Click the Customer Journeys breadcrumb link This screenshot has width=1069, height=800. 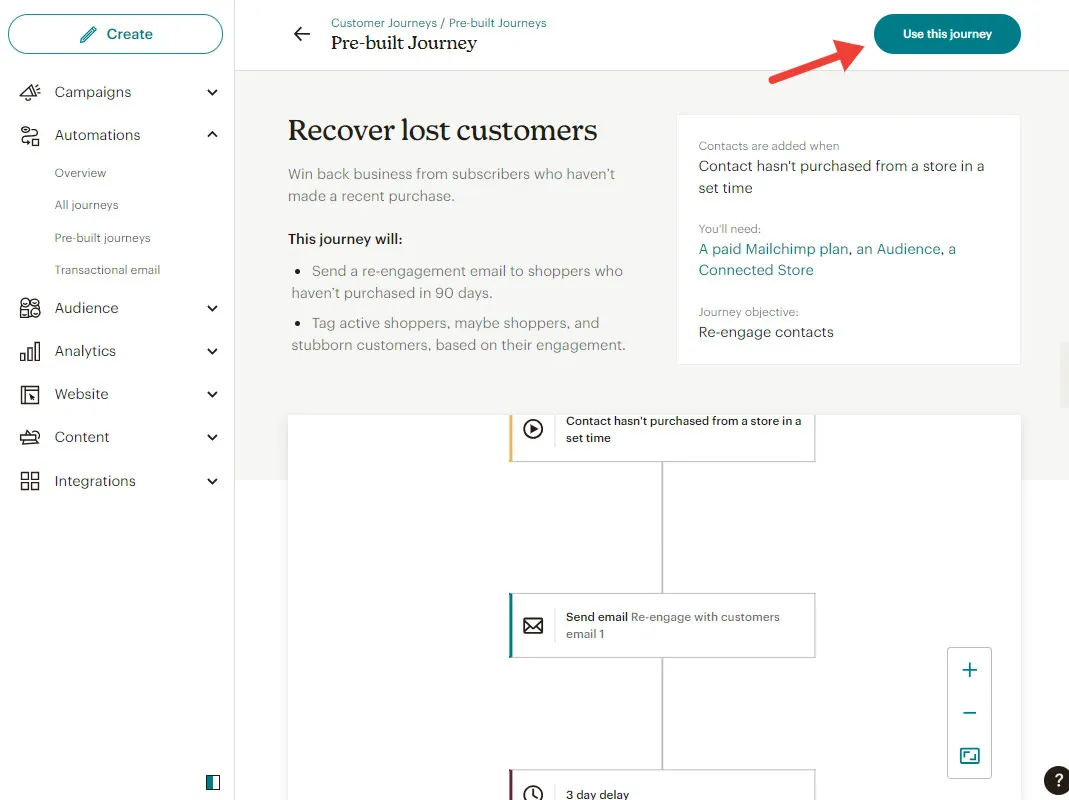point(384,22)
